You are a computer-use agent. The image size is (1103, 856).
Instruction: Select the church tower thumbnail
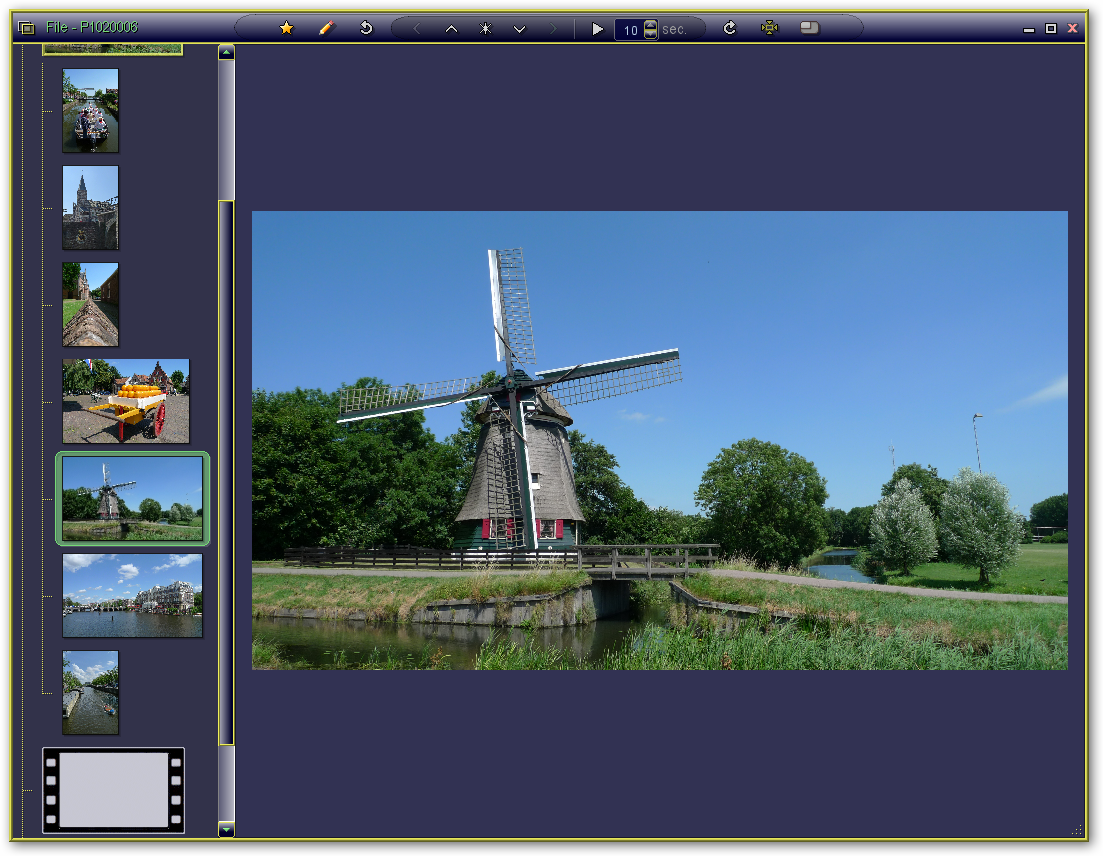pos(91,207)
